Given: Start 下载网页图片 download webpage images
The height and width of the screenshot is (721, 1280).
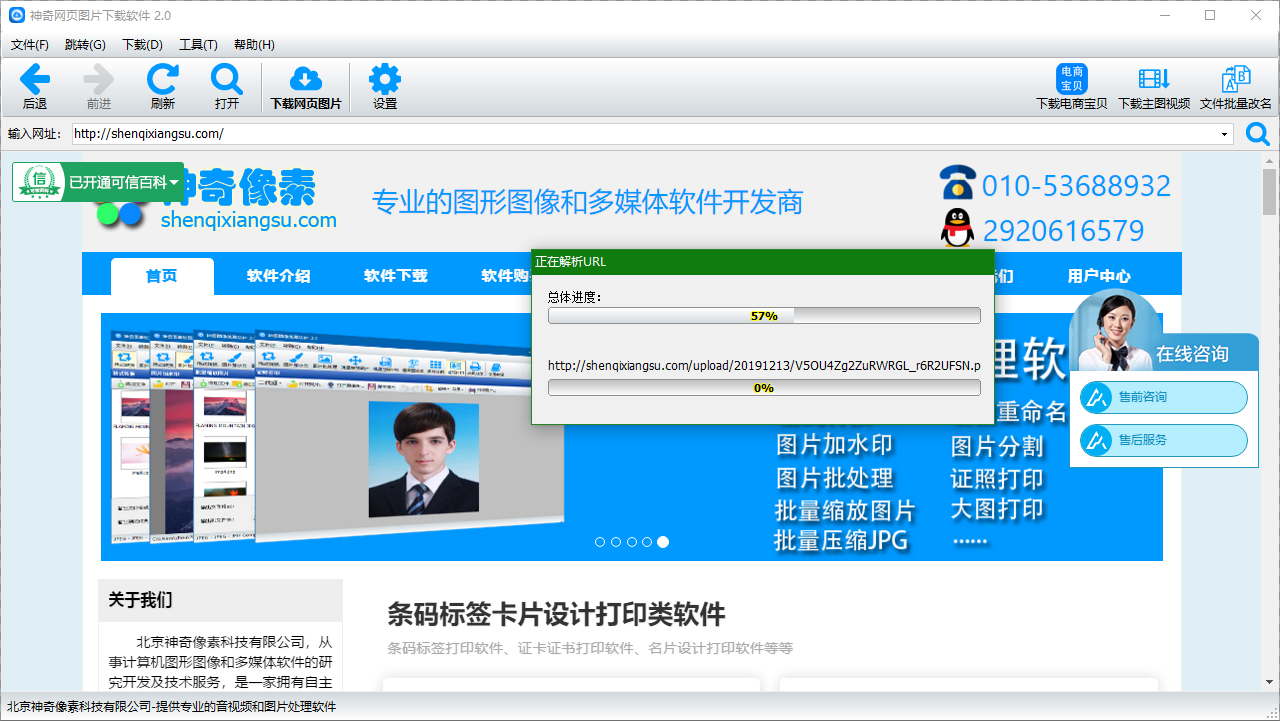Looking at the screenshot, I should 305,85.
